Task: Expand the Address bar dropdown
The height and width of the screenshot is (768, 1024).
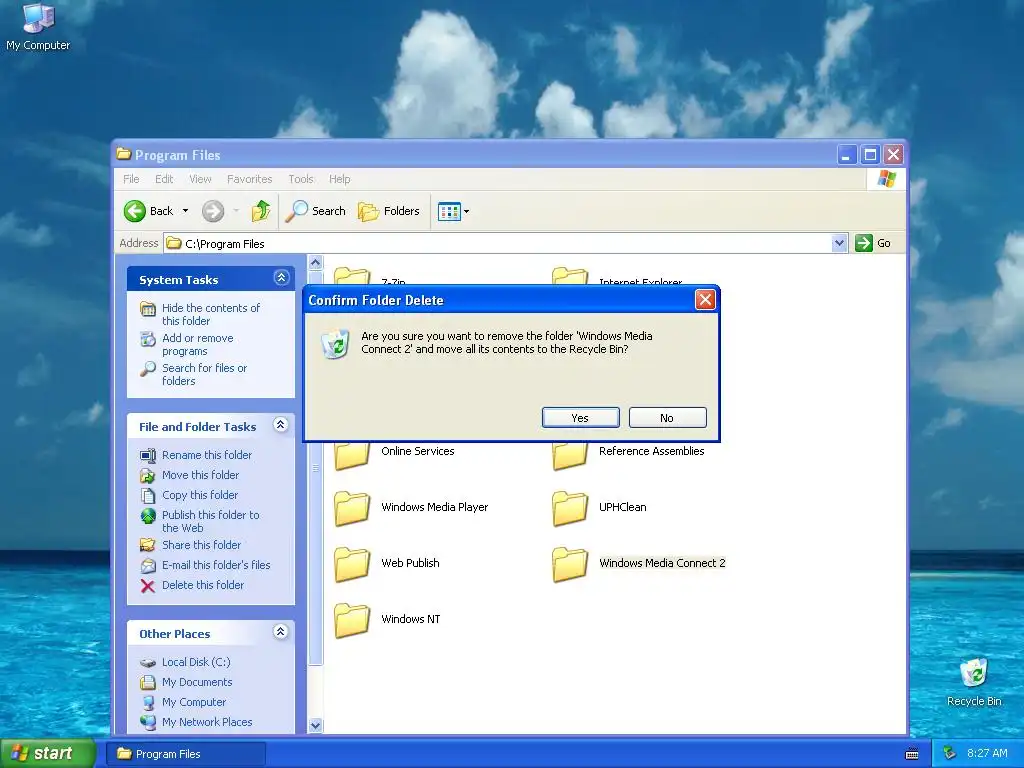Action: pyautogui.click(x=839, y=244)
